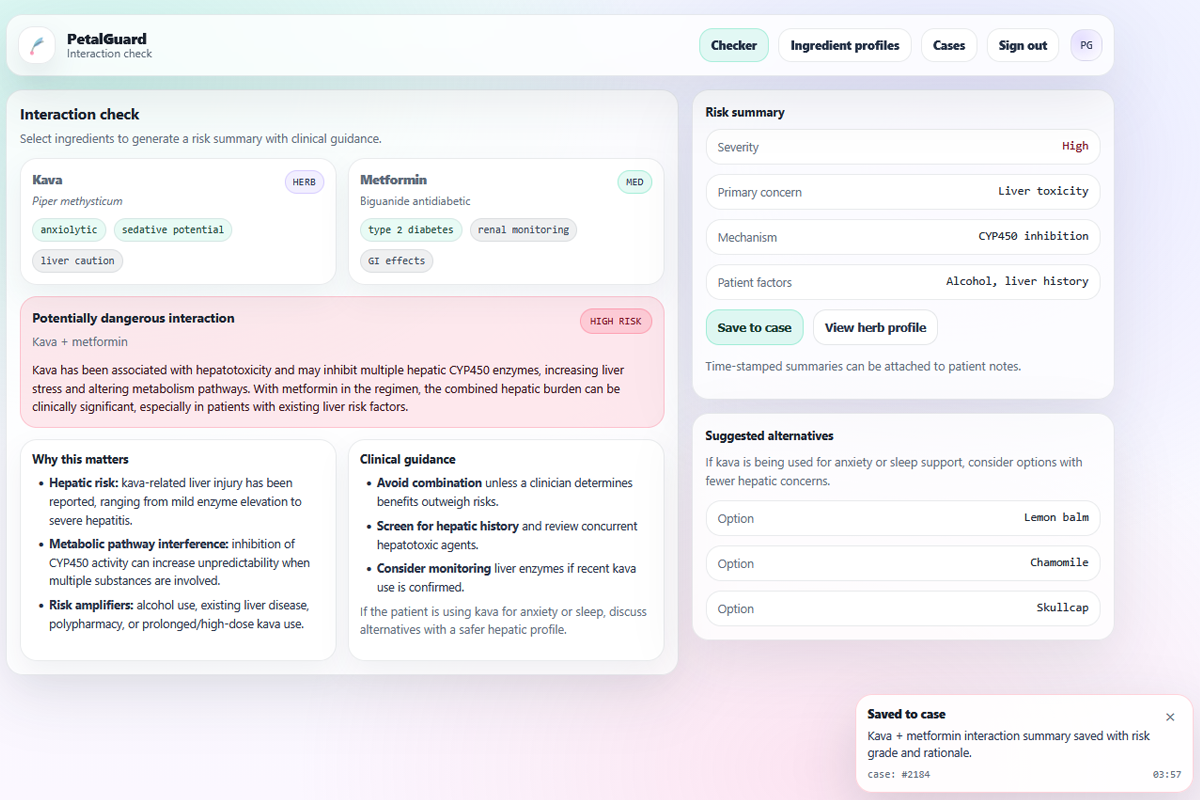Dismiss the Saved to case notification
This screenshot has width=1200, height=800.
(1170, 717)
